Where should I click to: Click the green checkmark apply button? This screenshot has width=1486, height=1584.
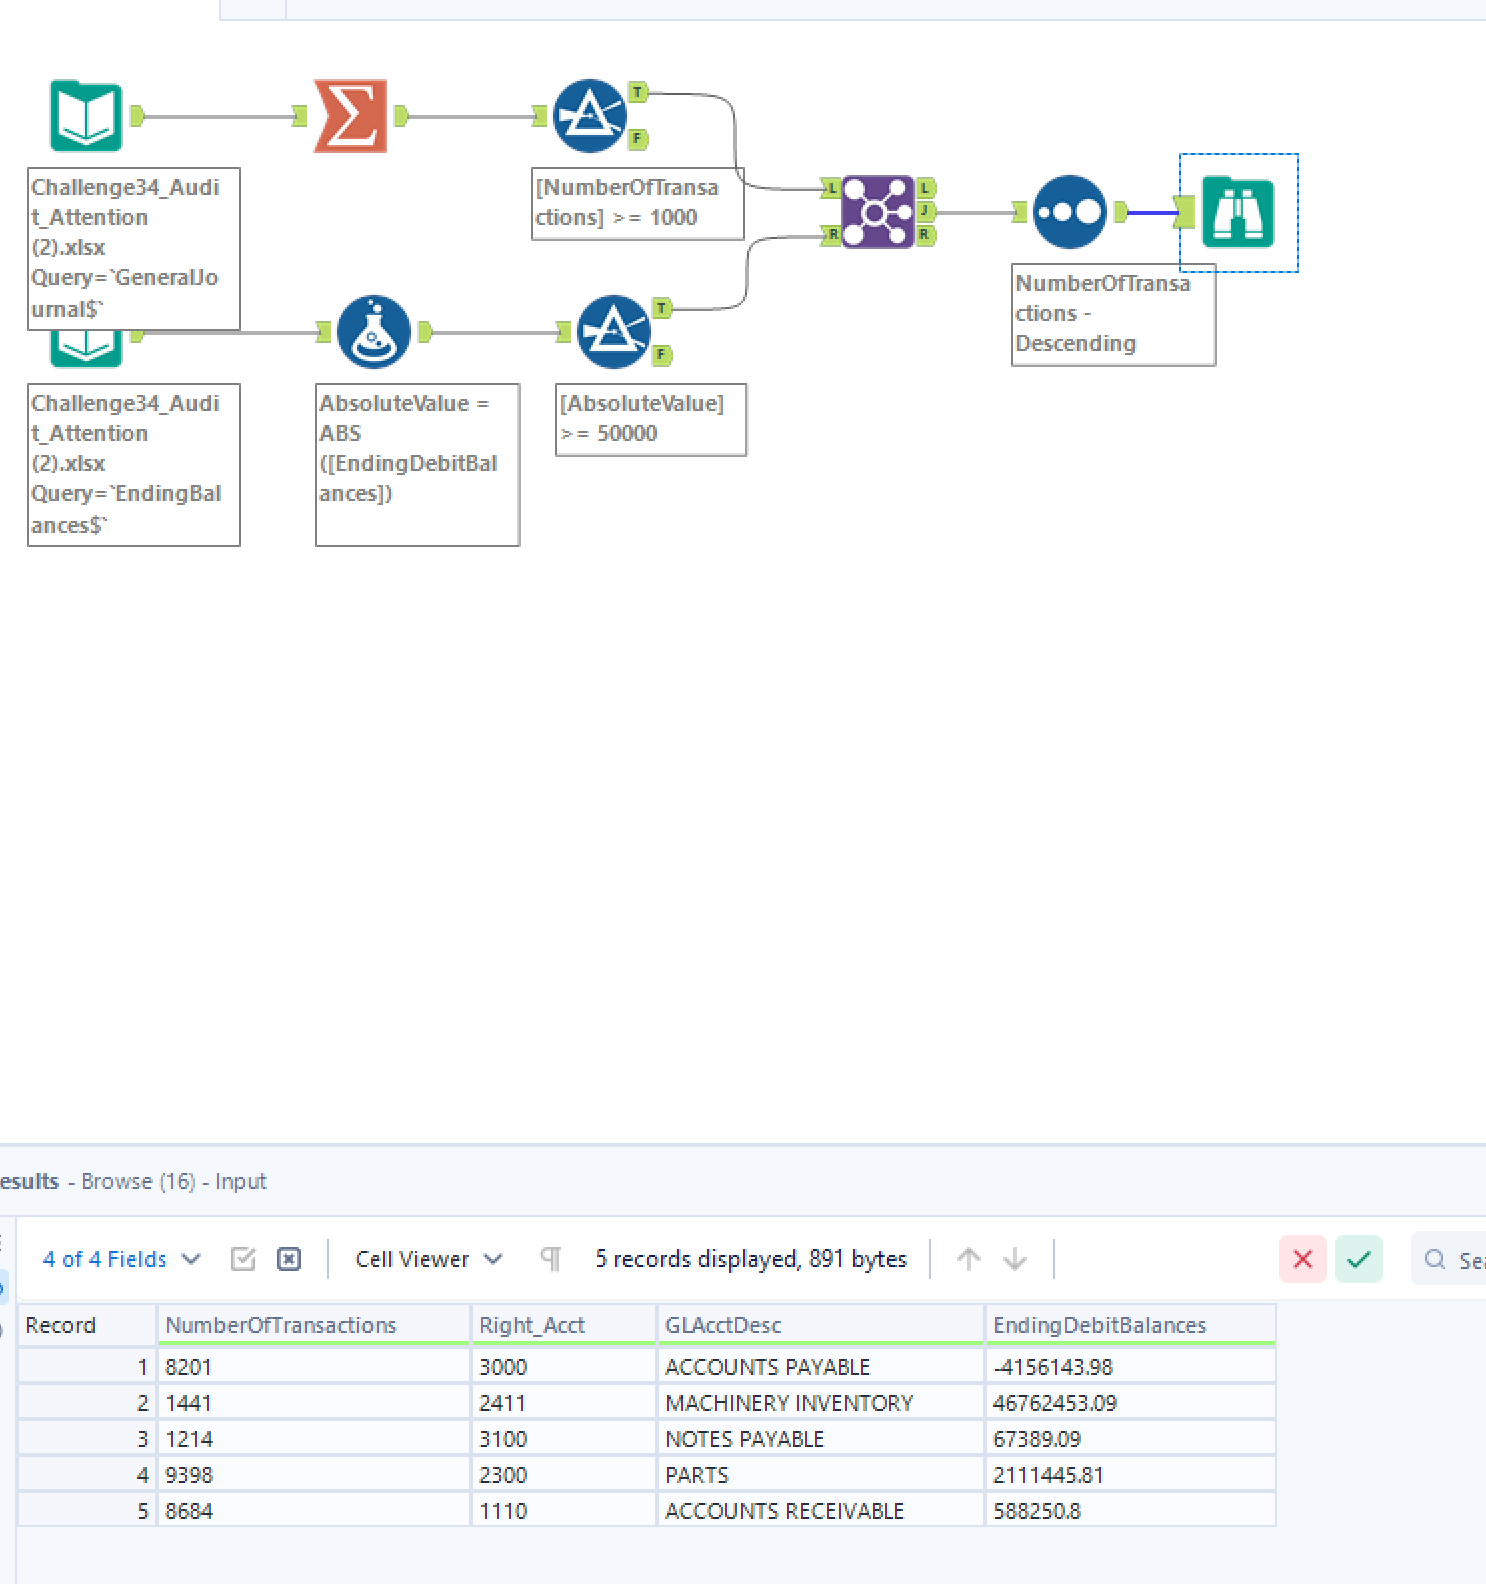[x=1358, y=1259]
